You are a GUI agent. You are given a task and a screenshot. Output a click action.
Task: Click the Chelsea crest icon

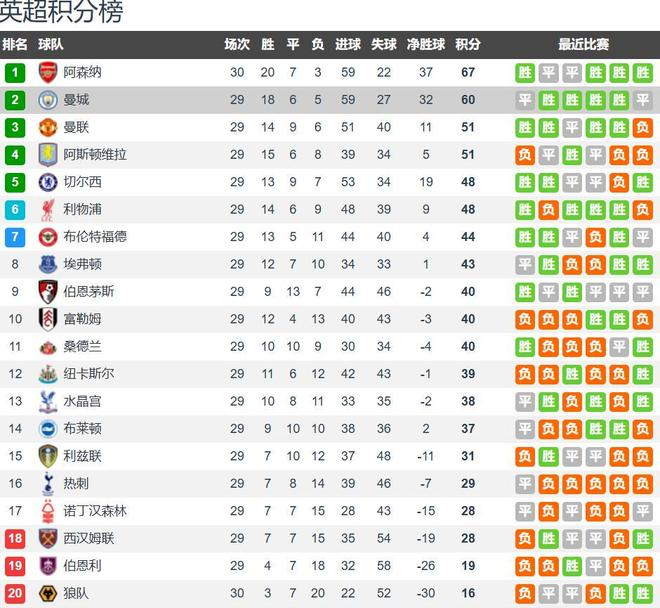pyautogui.click(x=47, y=182)
